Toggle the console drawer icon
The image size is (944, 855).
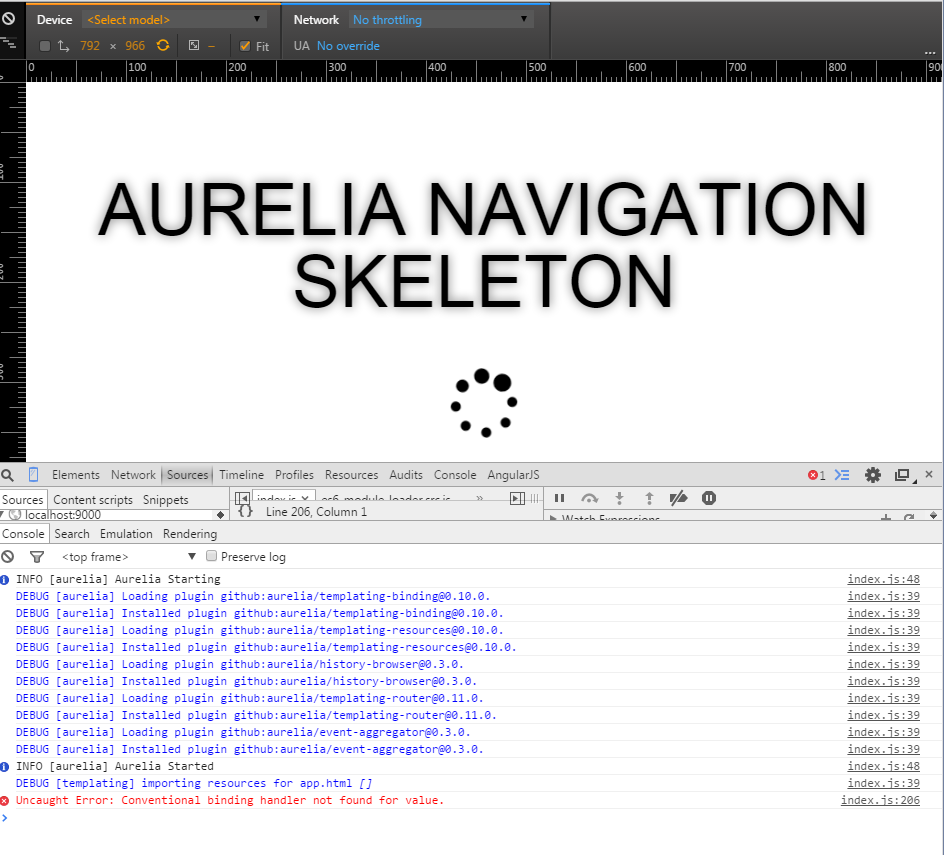point(842,475)
